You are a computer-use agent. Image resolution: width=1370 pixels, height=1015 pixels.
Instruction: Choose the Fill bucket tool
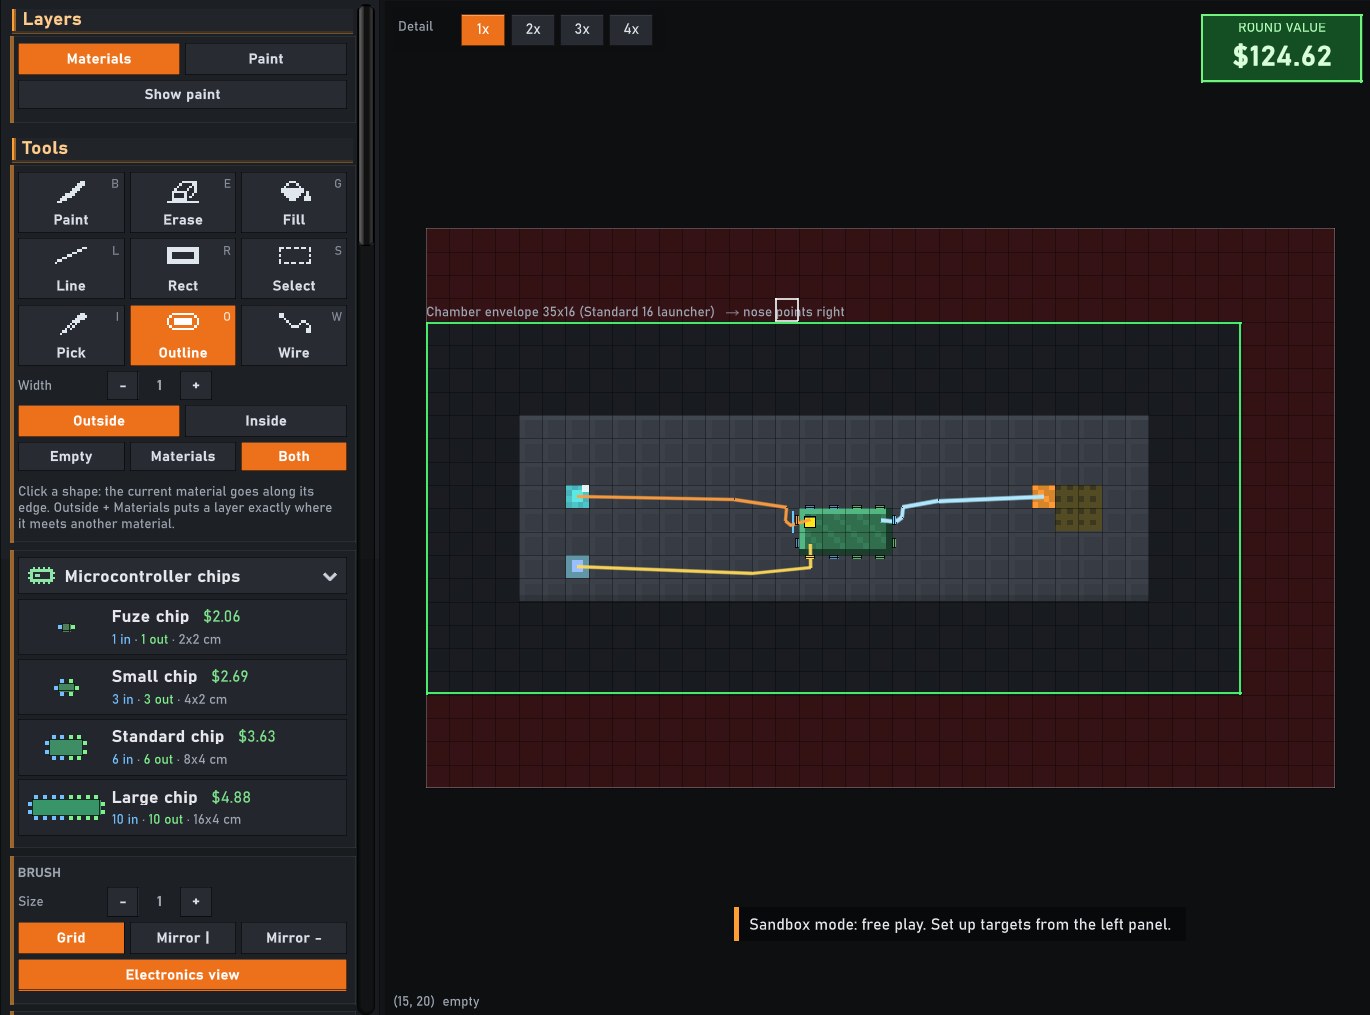(x=294, y=203)
